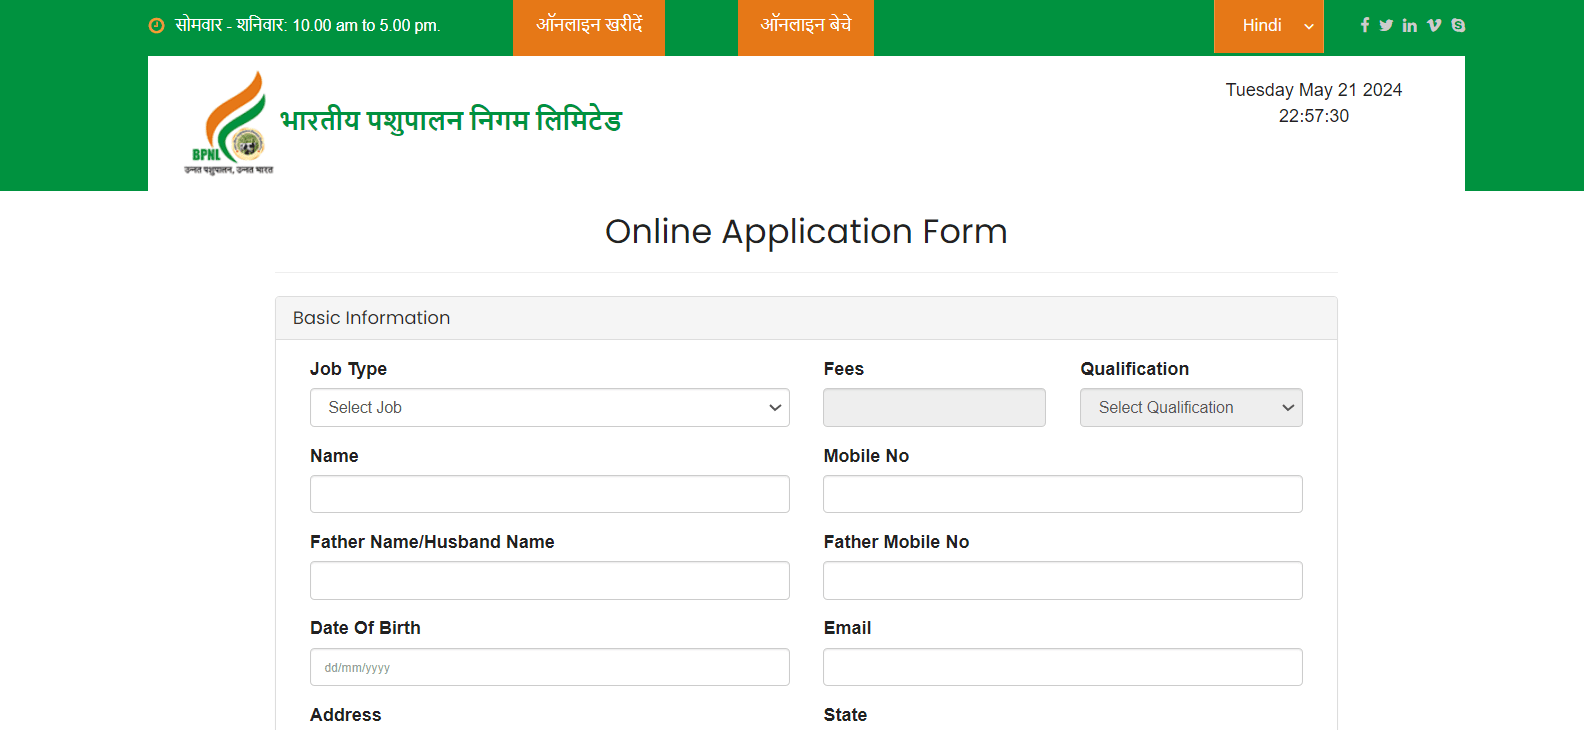The image size is (1584, 730).
Task: Open the LinkedIn social icon
Action: coord(1410,25)
